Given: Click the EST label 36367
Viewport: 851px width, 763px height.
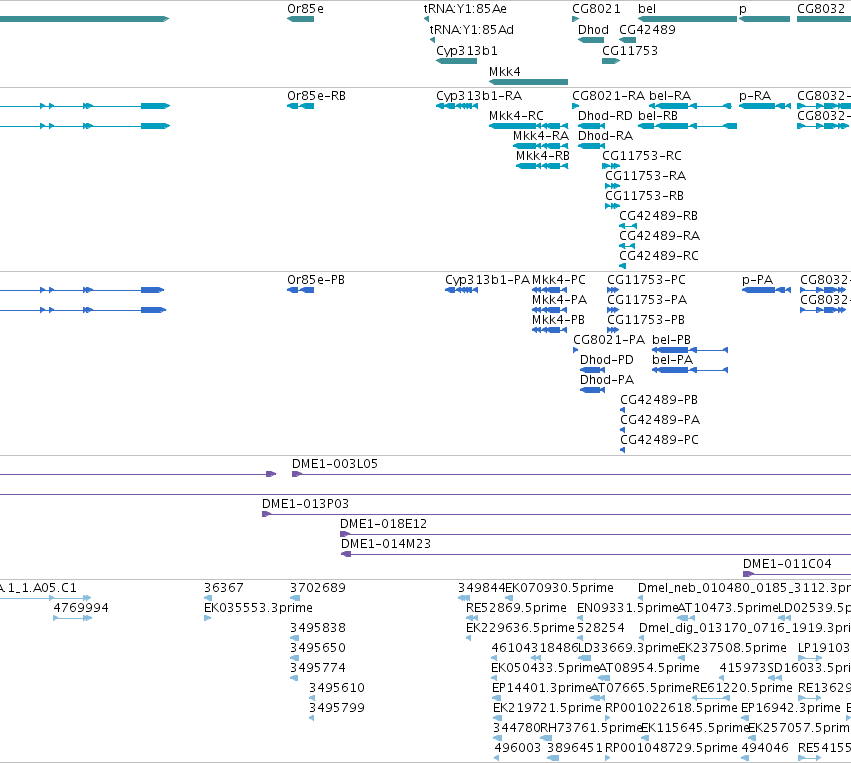Looking at the screenshot, I should tap(224, 588).
